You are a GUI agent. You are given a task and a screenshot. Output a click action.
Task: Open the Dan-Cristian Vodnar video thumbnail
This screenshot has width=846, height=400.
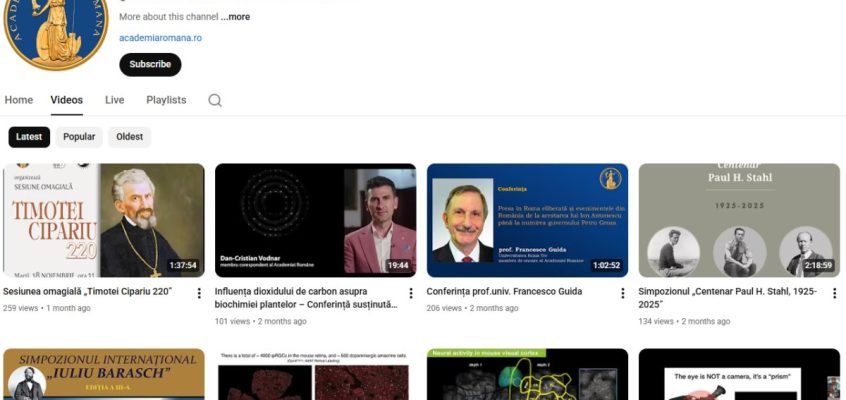pos(316,220)
